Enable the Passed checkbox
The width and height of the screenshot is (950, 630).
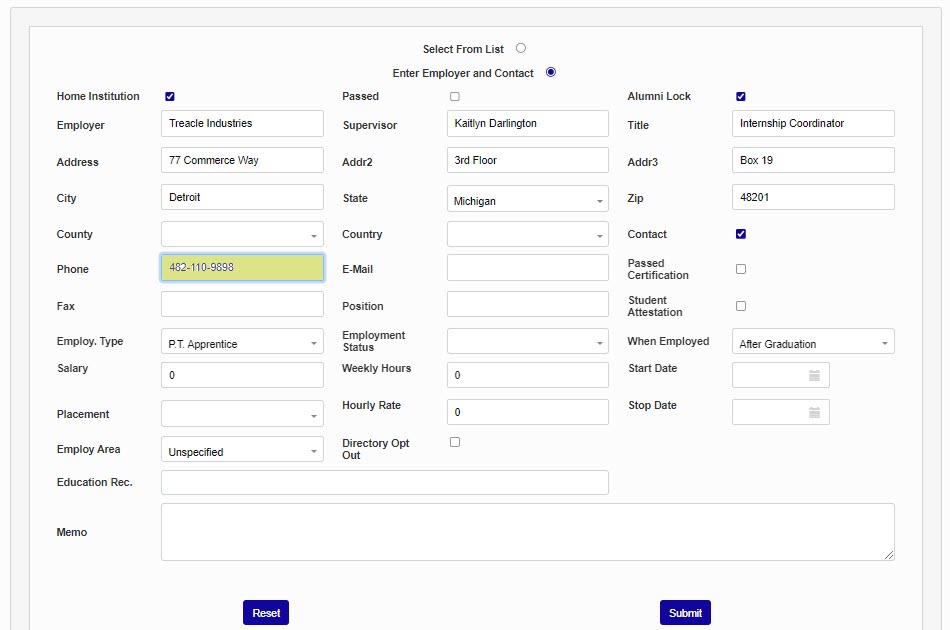click(455, 97)
